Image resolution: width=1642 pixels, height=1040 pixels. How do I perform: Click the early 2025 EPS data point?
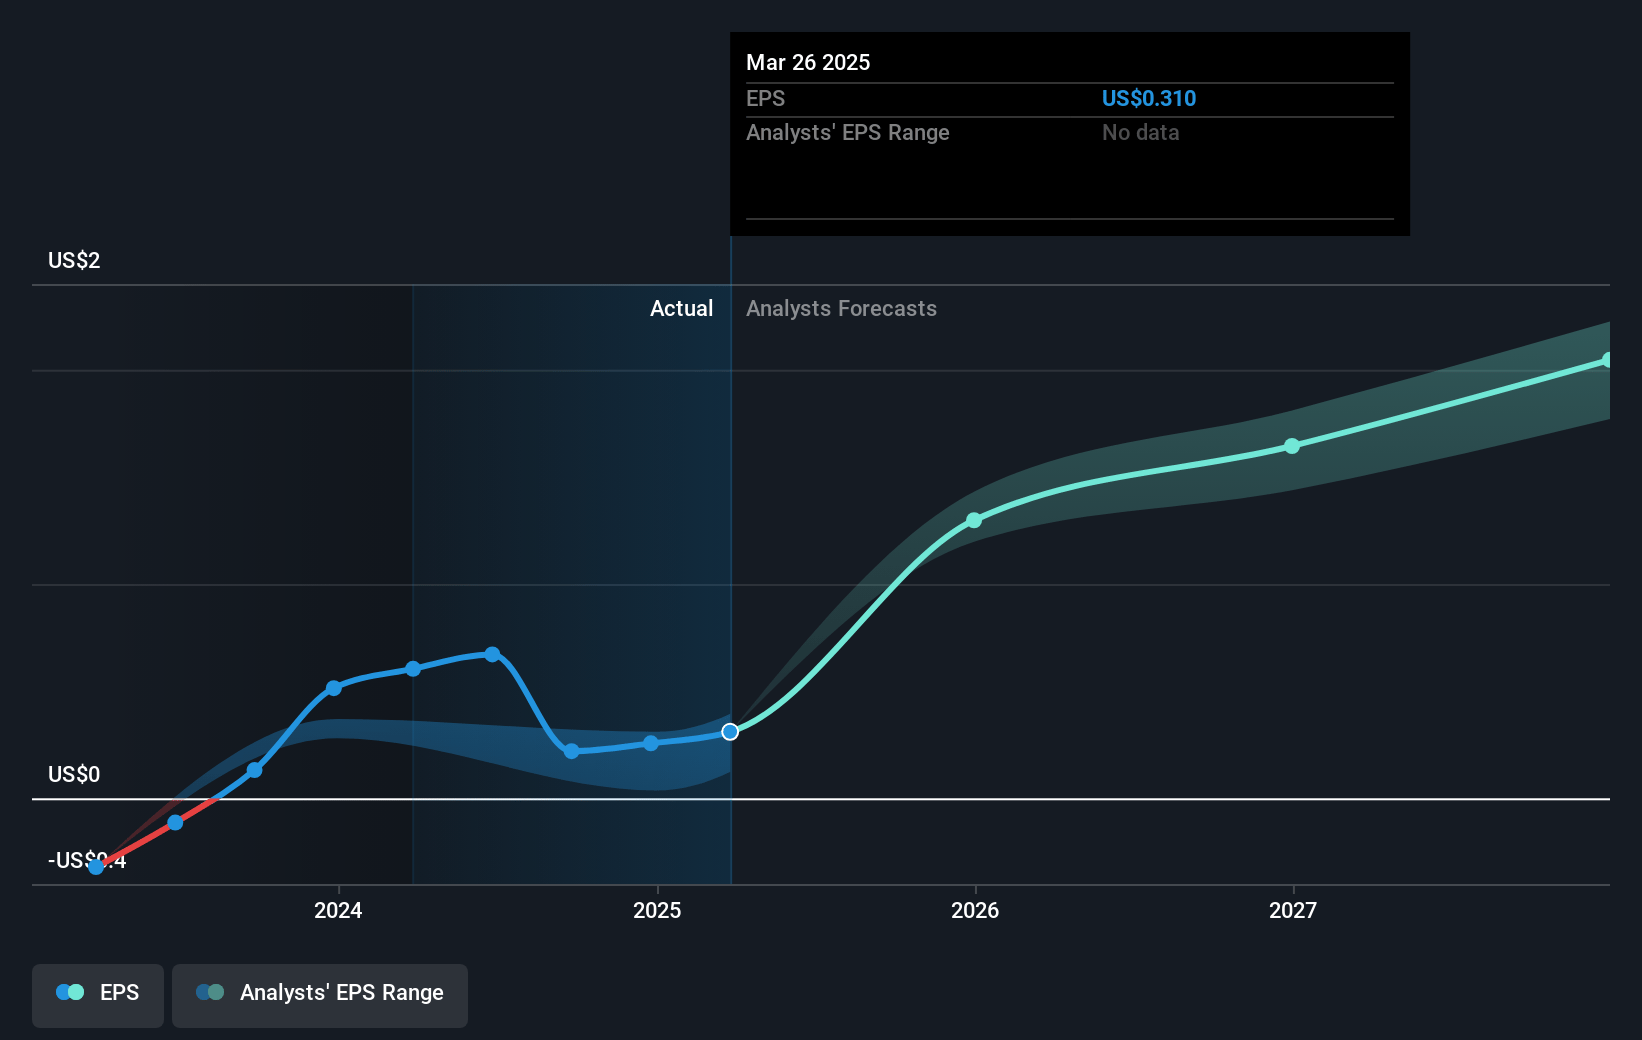click(x=651, y=743)
